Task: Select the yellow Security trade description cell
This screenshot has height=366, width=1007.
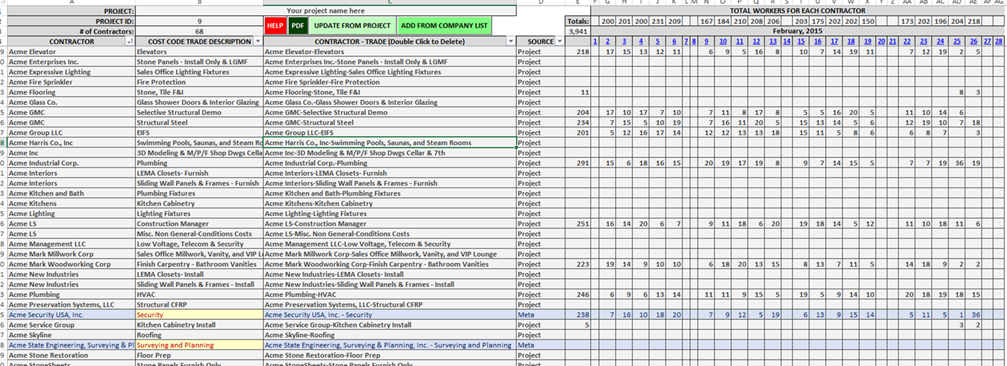Action: [x=200, y=315]
